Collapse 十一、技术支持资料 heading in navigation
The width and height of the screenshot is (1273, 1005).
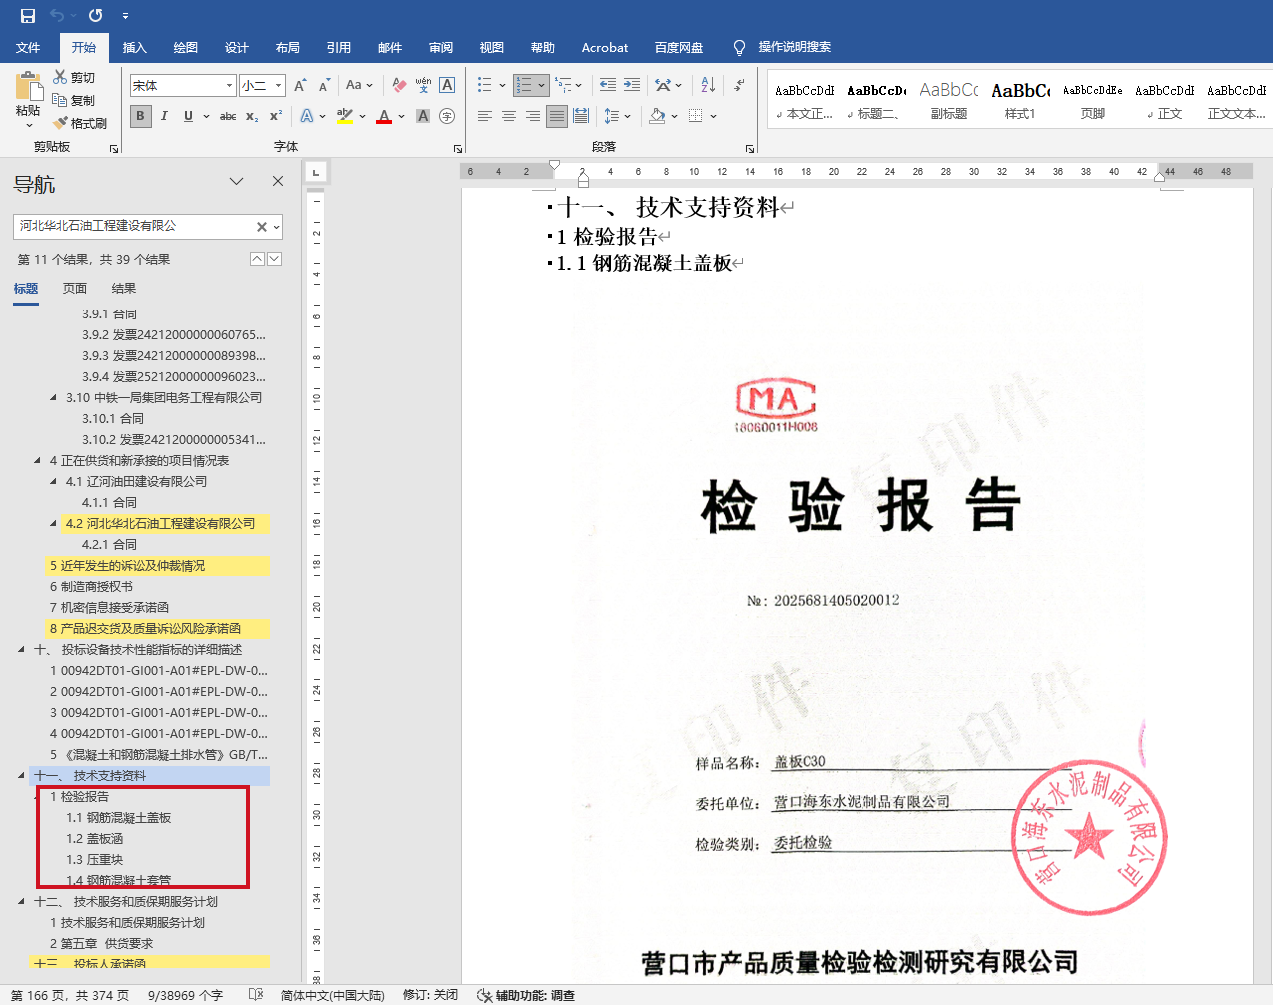pyautogui.click(x=22, y=776)
